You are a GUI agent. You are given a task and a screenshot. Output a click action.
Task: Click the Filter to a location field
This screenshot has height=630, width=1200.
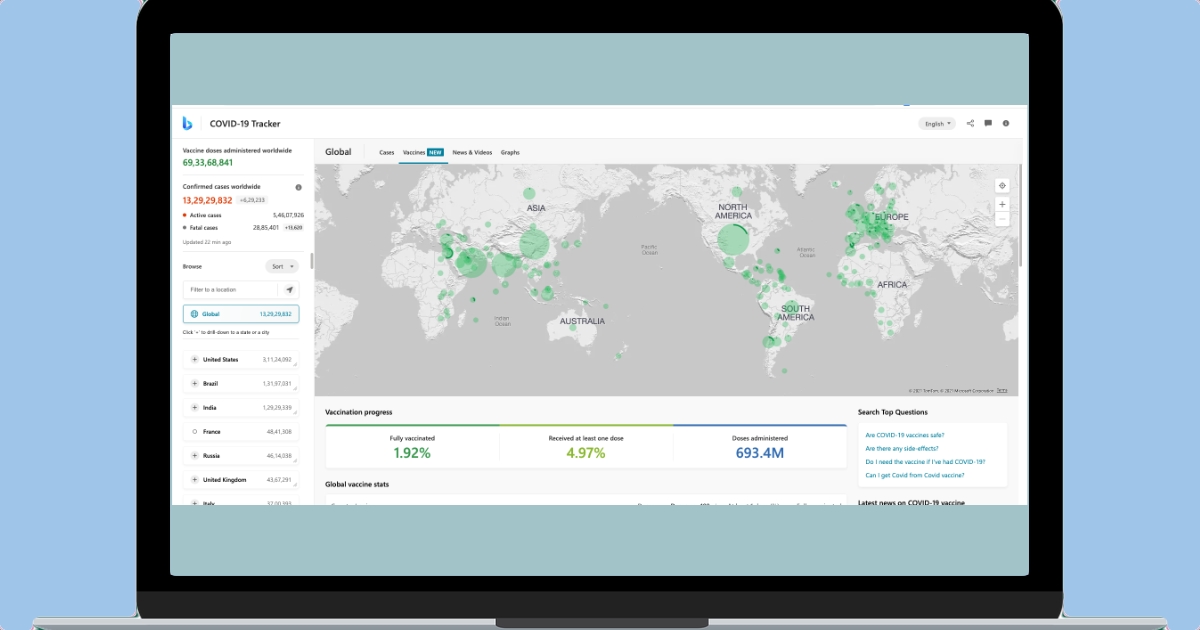click(230, 290)
